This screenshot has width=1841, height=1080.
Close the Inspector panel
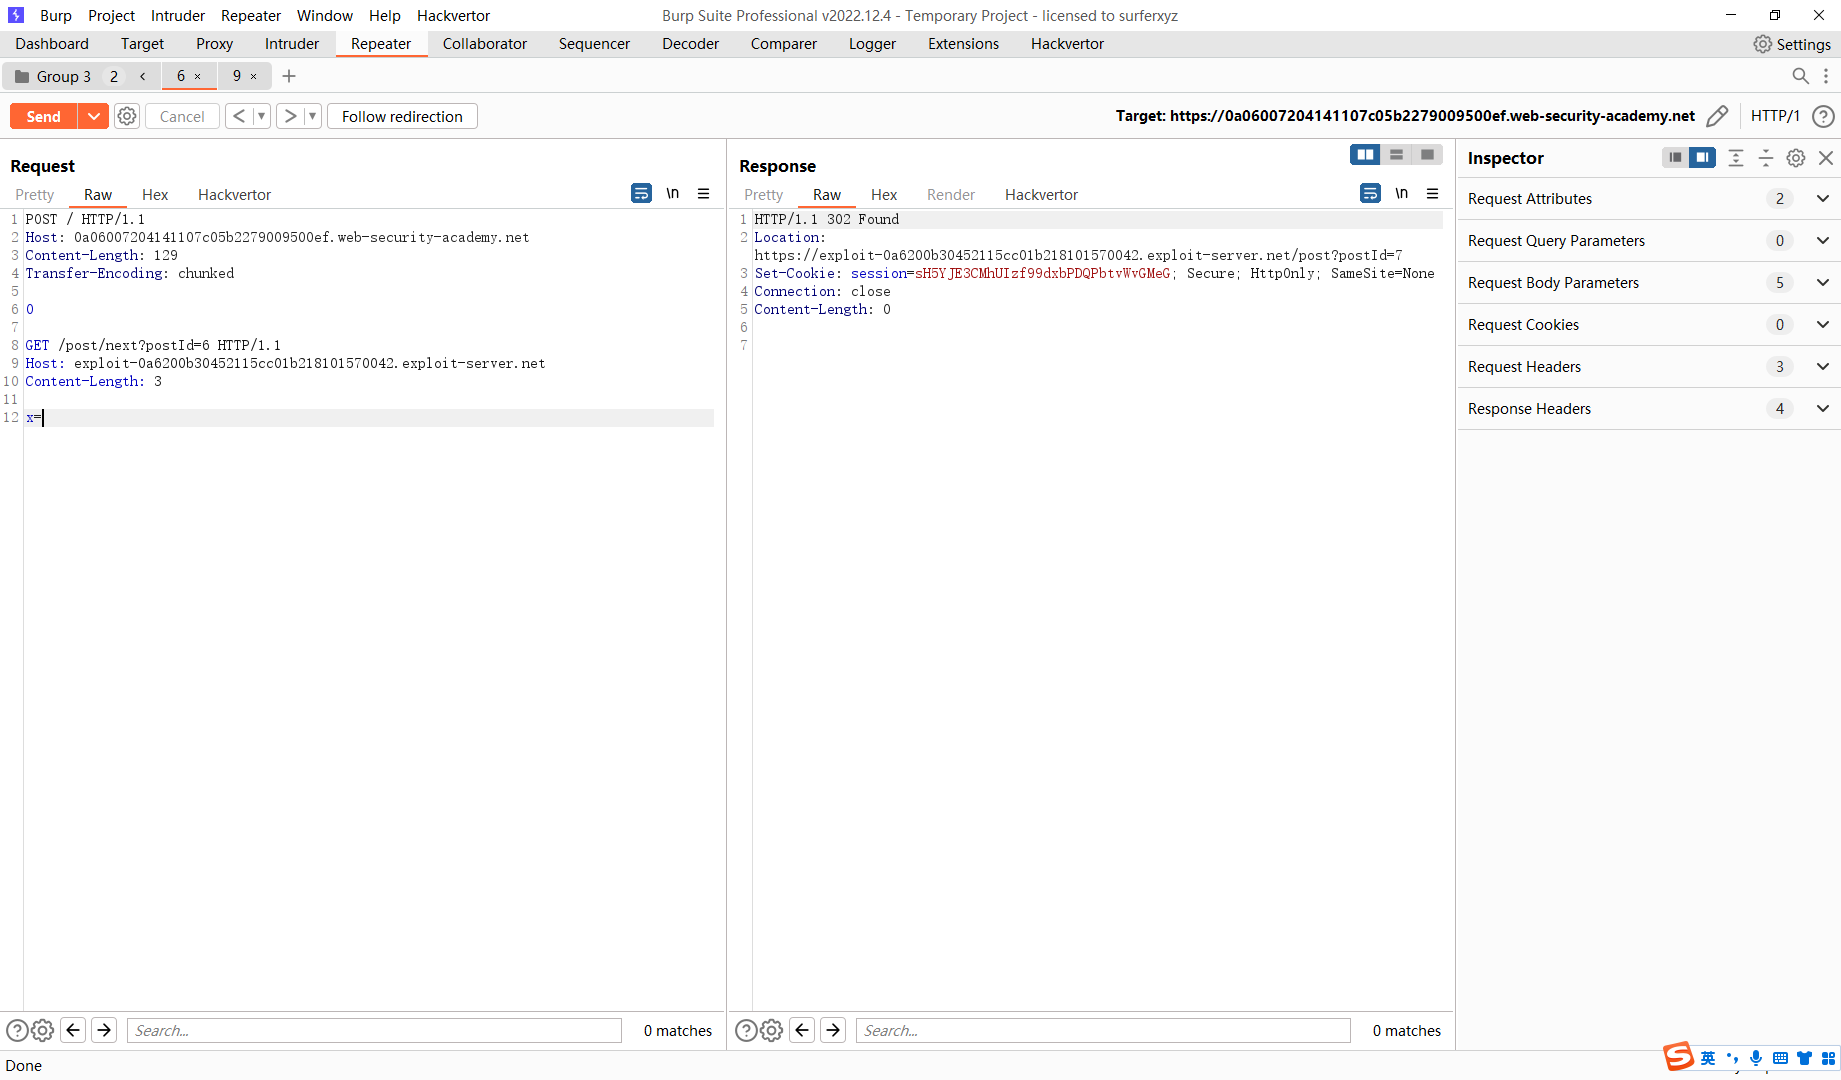[1826, 158]
